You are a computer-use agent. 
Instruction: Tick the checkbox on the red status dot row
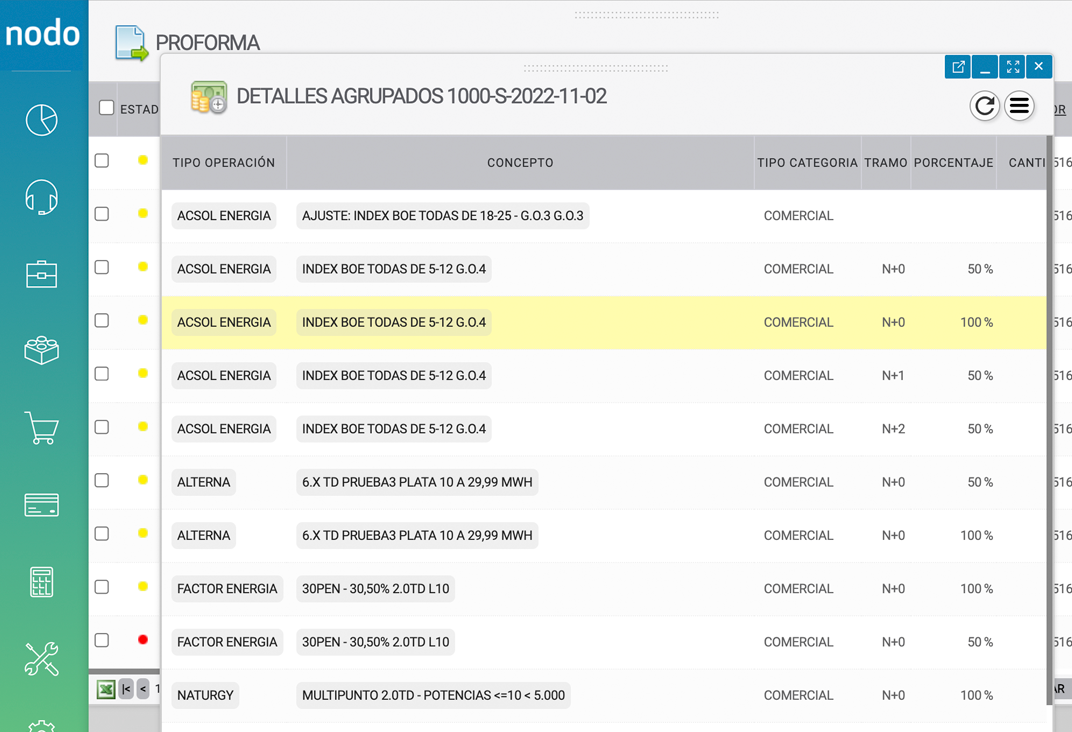[102, 640]
